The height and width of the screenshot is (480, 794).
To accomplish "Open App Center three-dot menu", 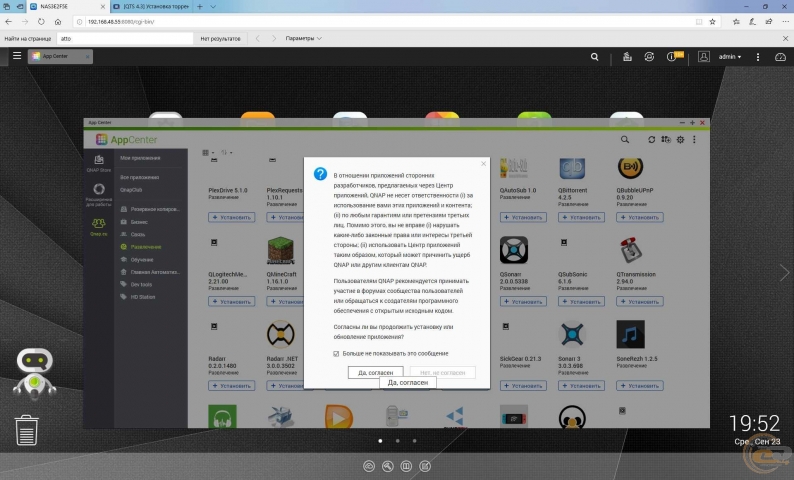I will pyautogui.click(x=694, y=139).
